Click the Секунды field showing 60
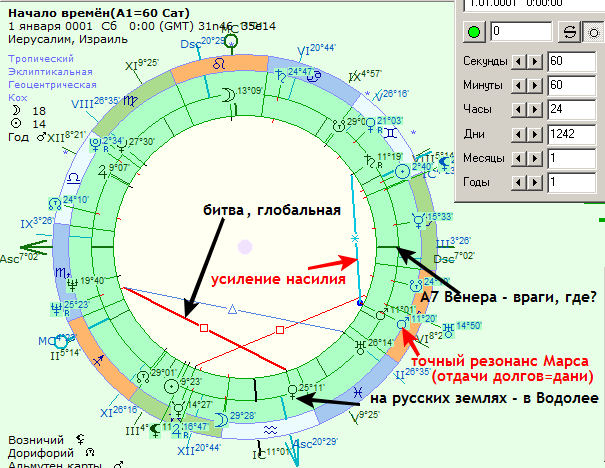The height and width of the screenshot is (468, 605). (x=572, y=61)
